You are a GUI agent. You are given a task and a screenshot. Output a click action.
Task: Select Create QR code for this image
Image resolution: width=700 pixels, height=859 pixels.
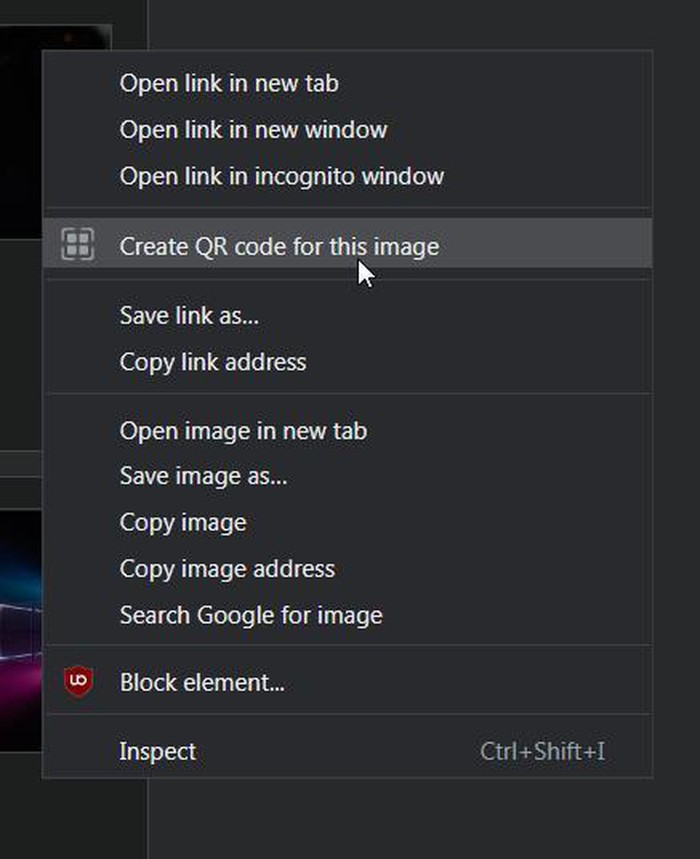pos(279,246)
